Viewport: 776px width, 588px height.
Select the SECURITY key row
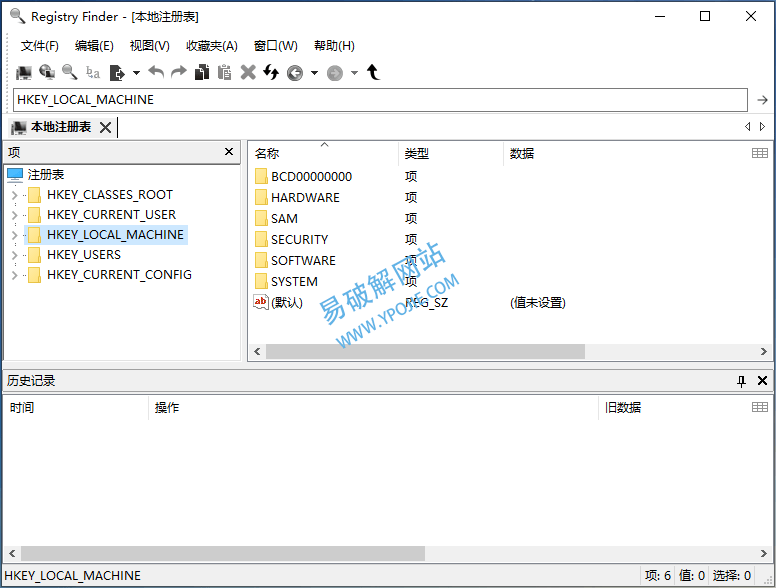click(299, 240)
